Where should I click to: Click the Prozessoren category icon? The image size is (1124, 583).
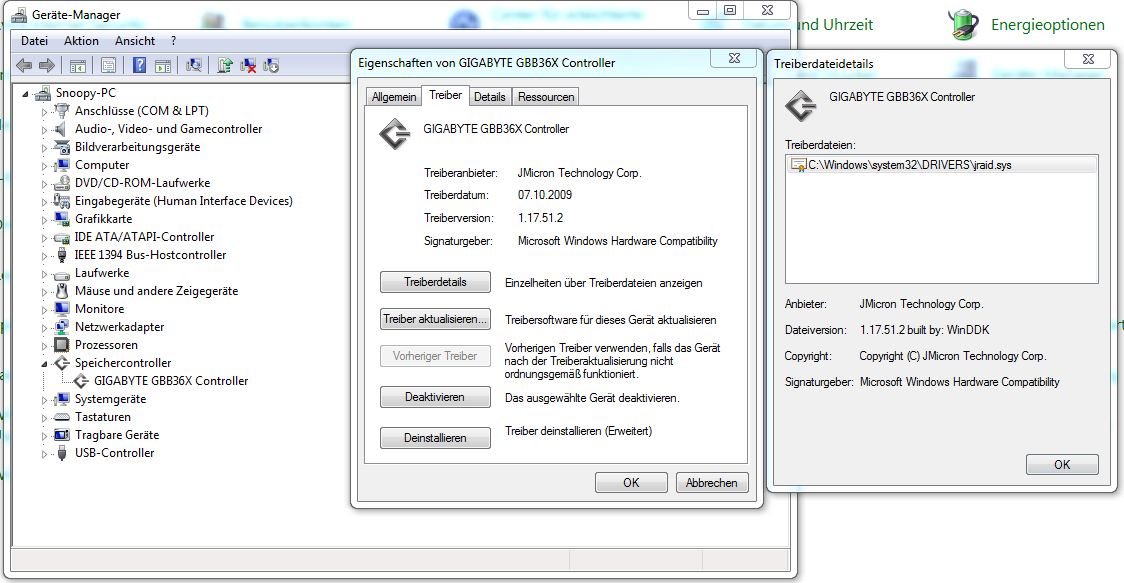(x=62, y=345)
